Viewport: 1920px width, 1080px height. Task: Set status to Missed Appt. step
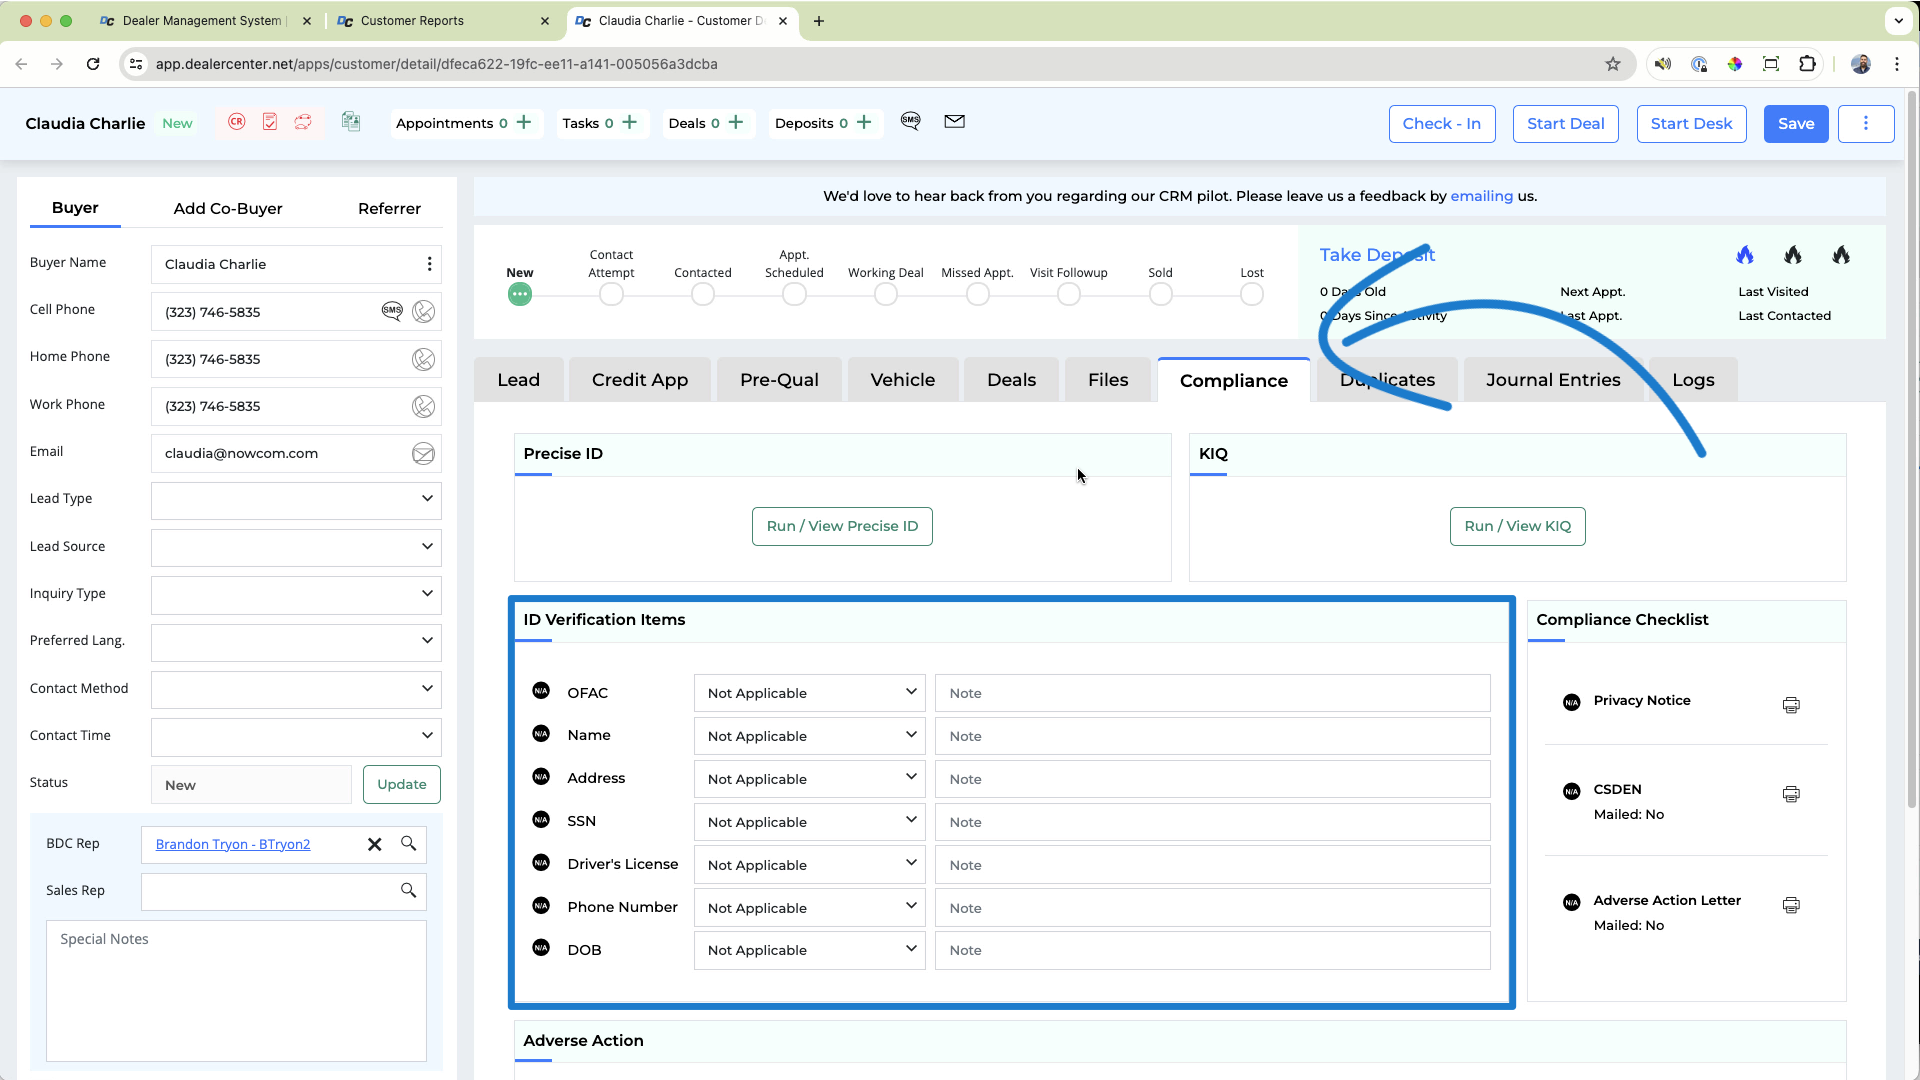[x=978, y=294]
